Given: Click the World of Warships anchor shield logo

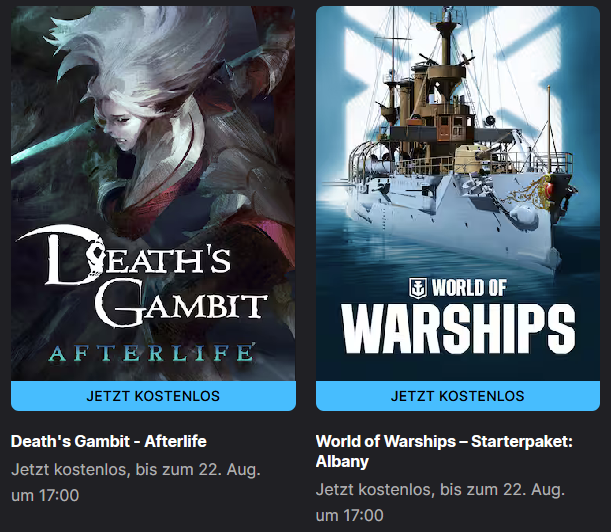Looking at the screenshot, I should point(418,288).
